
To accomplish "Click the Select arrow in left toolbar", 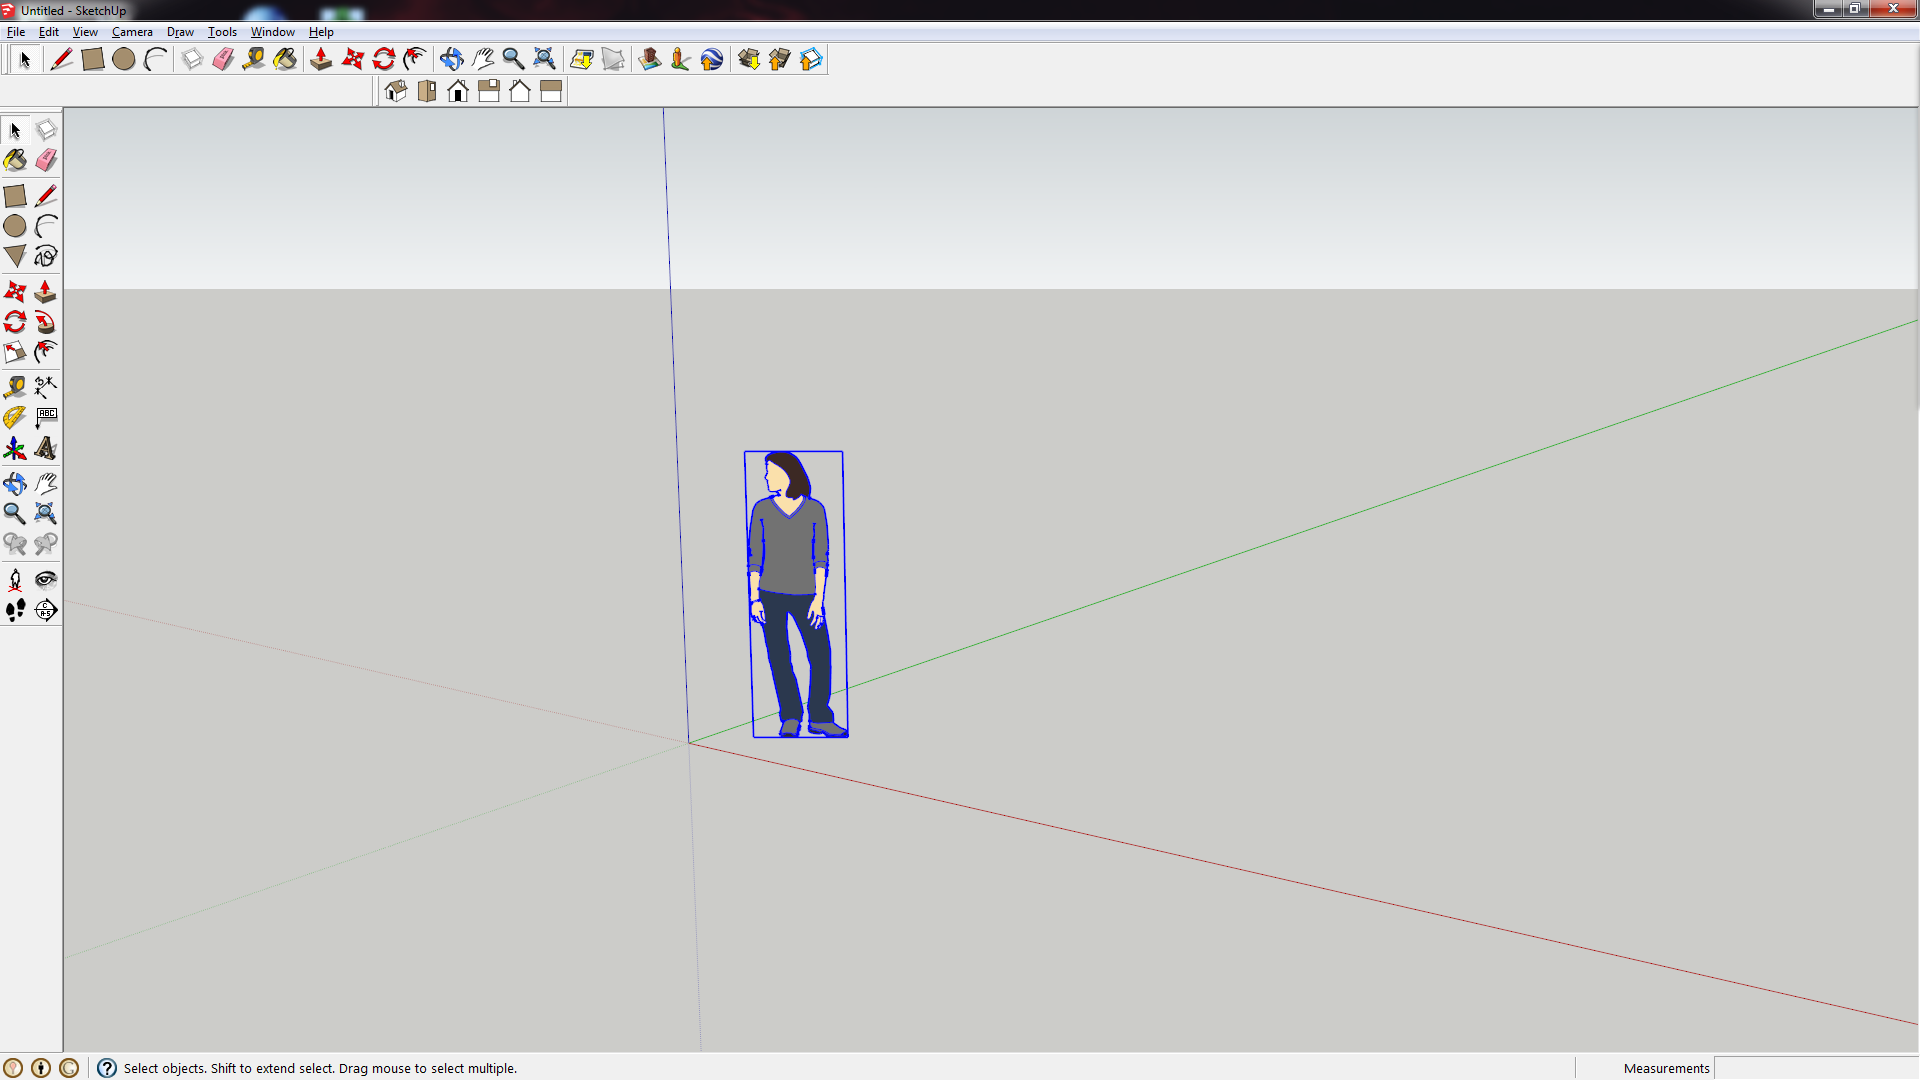I will point(15,131).
